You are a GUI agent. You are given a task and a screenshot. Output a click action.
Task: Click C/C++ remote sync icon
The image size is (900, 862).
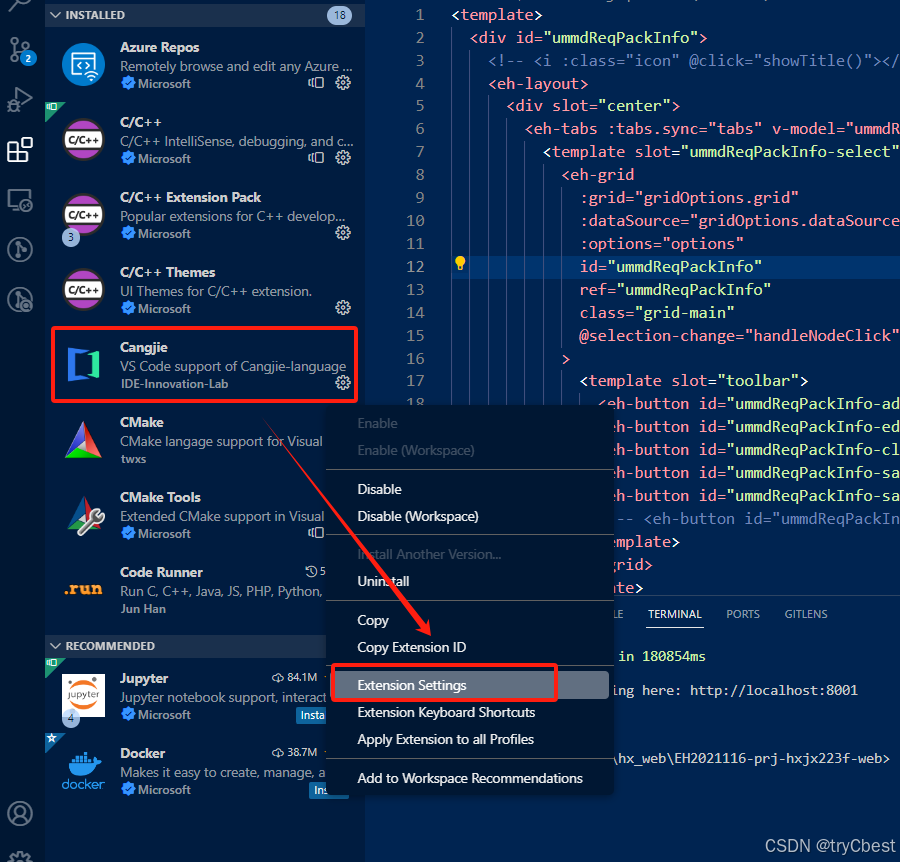click(316, 157)
